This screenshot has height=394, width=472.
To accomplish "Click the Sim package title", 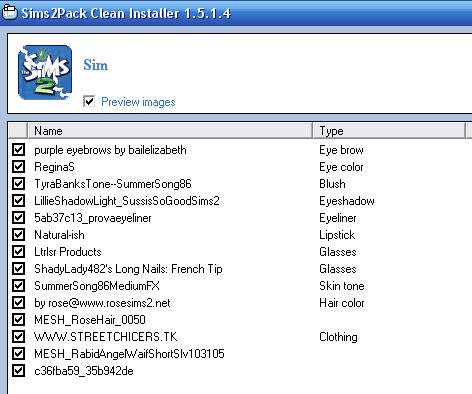I will click(x=96, y=65).
